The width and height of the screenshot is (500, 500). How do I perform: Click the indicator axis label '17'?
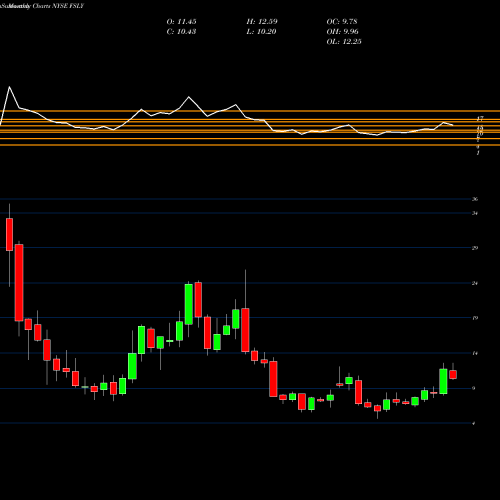[480, 118]
